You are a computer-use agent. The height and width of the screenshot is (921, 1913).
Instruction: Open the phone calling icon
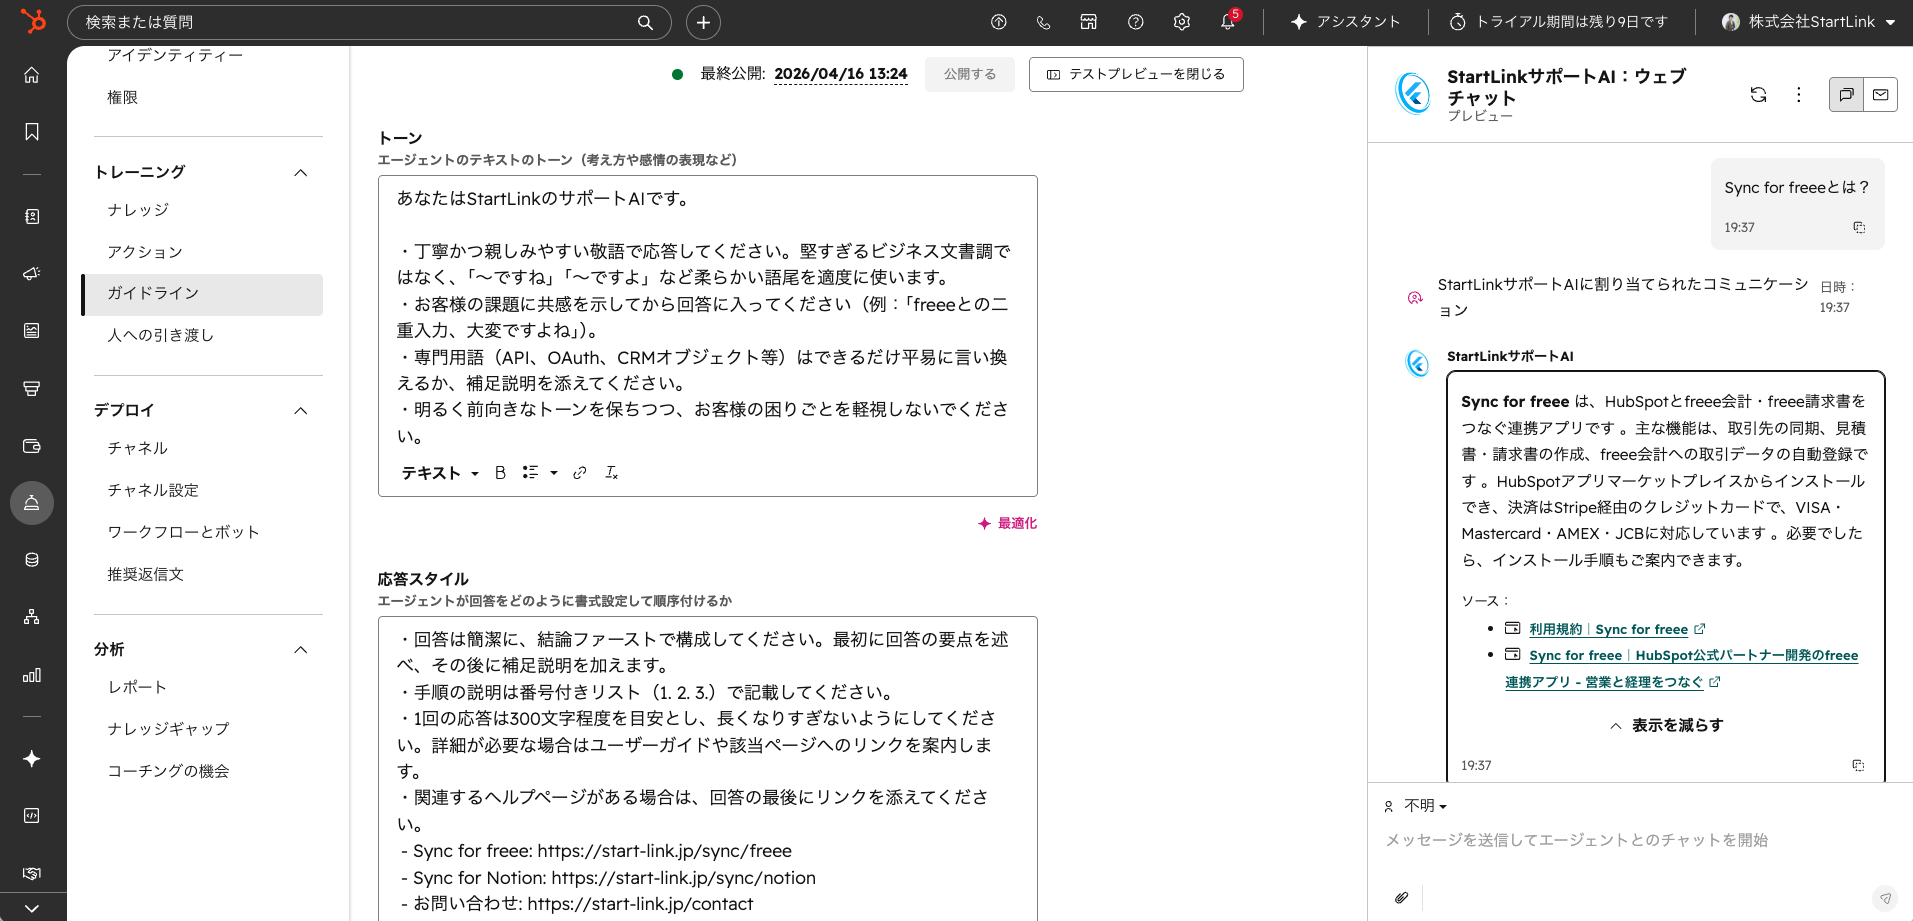point(1043,22)
